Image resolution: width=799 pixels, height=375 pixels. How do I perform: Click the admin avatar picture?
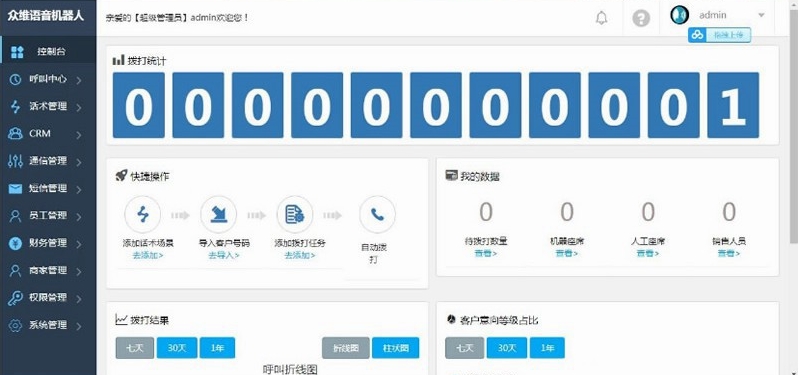tap(679, 15)
